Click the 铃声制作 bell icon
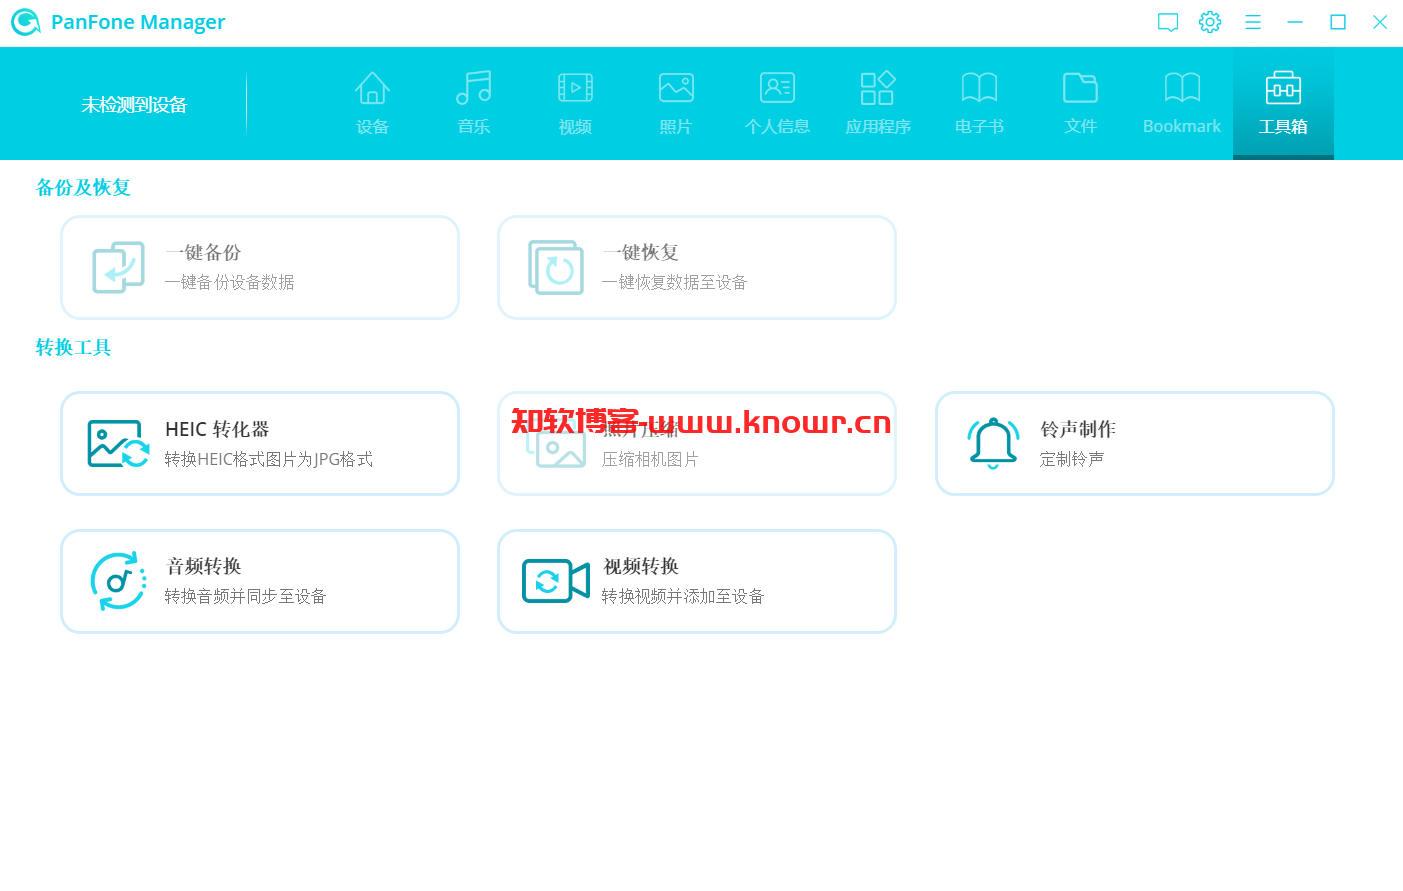1403x891 pixels. coord(993,443)
